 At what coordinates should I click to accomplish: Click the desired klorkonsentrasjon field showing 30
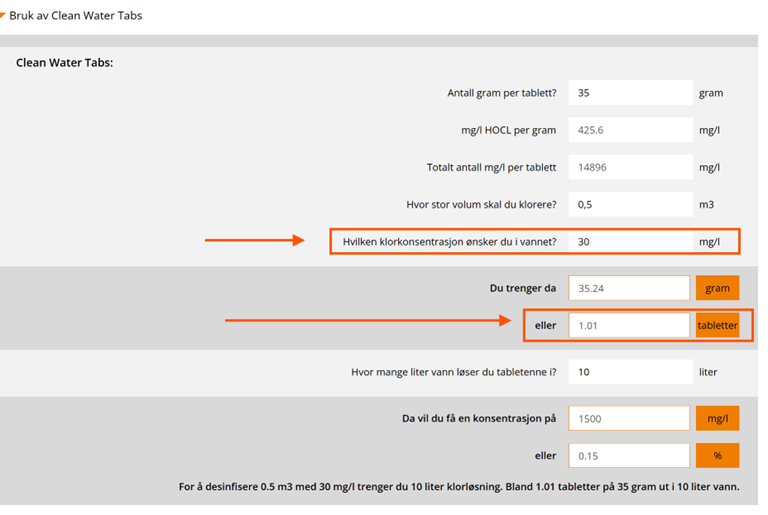click(629, 242)
